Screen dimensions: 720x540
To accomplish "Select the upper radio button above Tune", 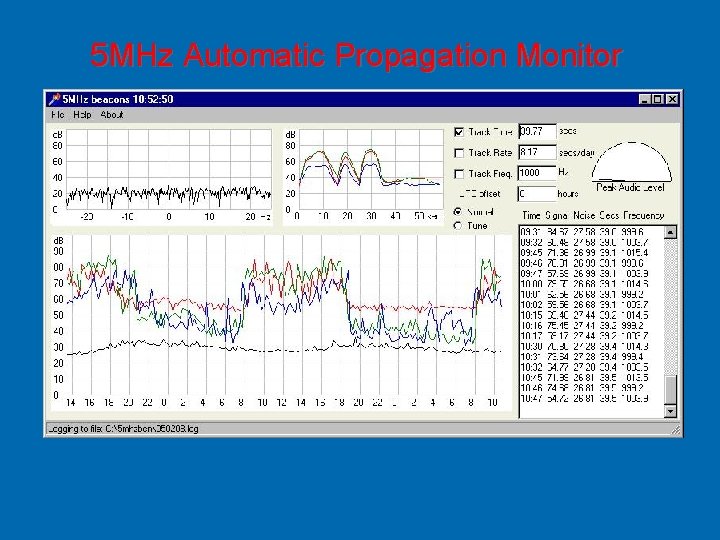I will point(458,212).
